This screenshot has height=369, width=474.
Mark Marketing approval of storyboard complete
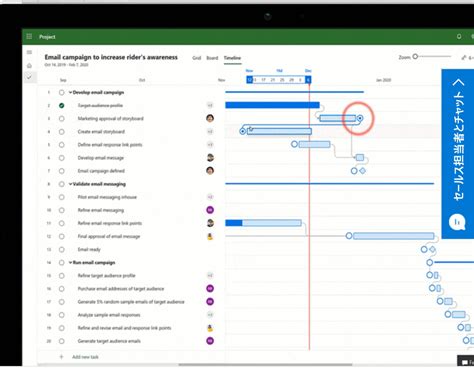(x=61, y=119)
